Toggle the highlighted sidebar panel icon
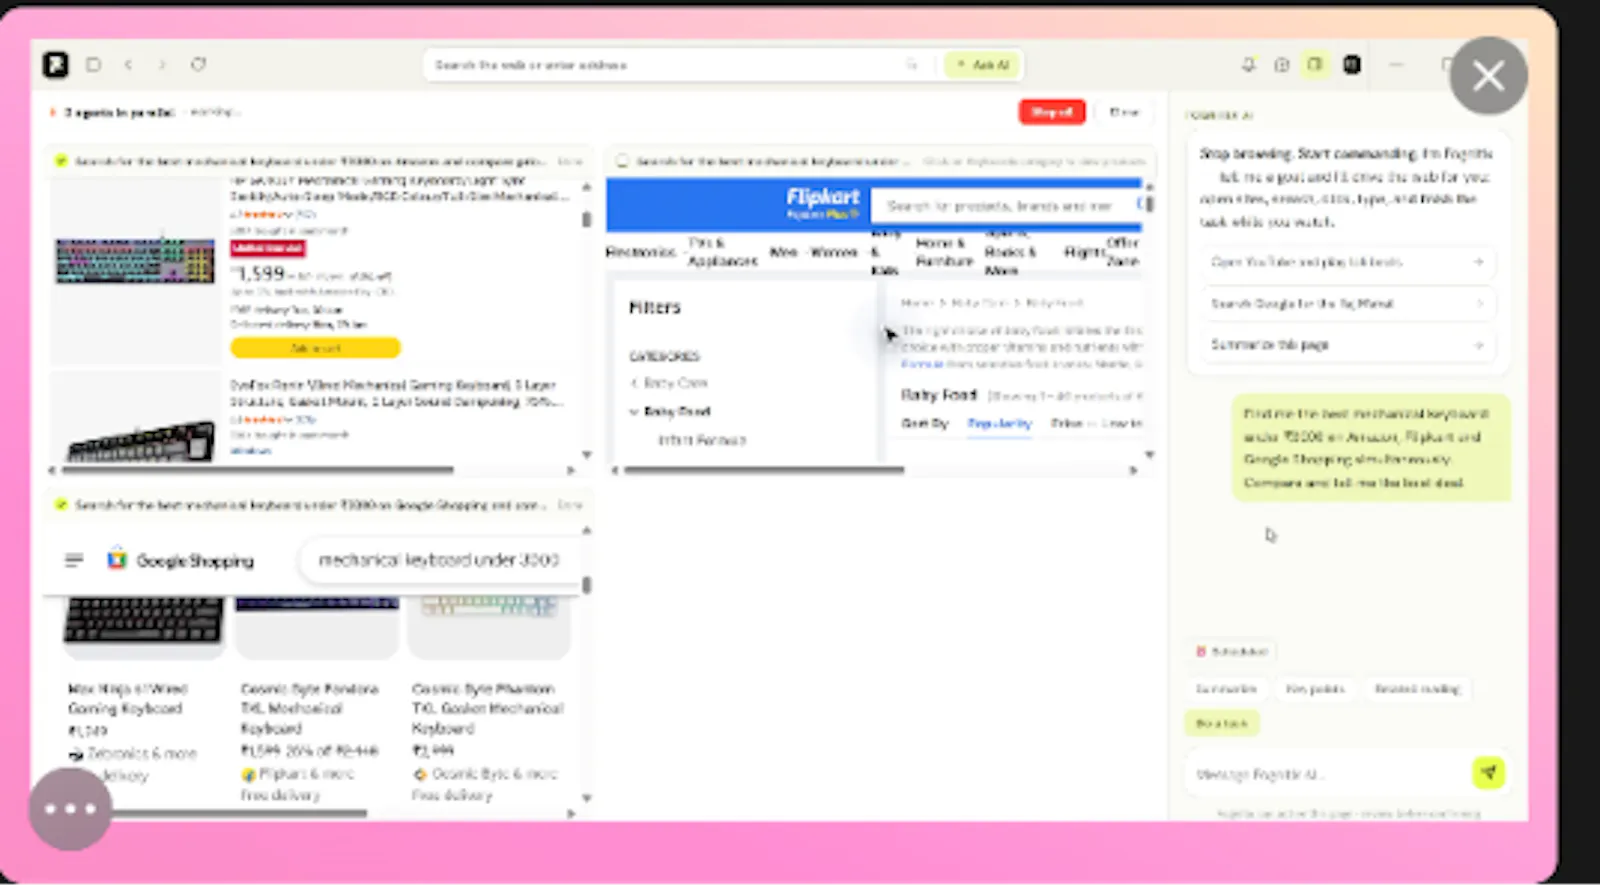This screenshot has height=887, width=1600. (x=1315, y=65)
